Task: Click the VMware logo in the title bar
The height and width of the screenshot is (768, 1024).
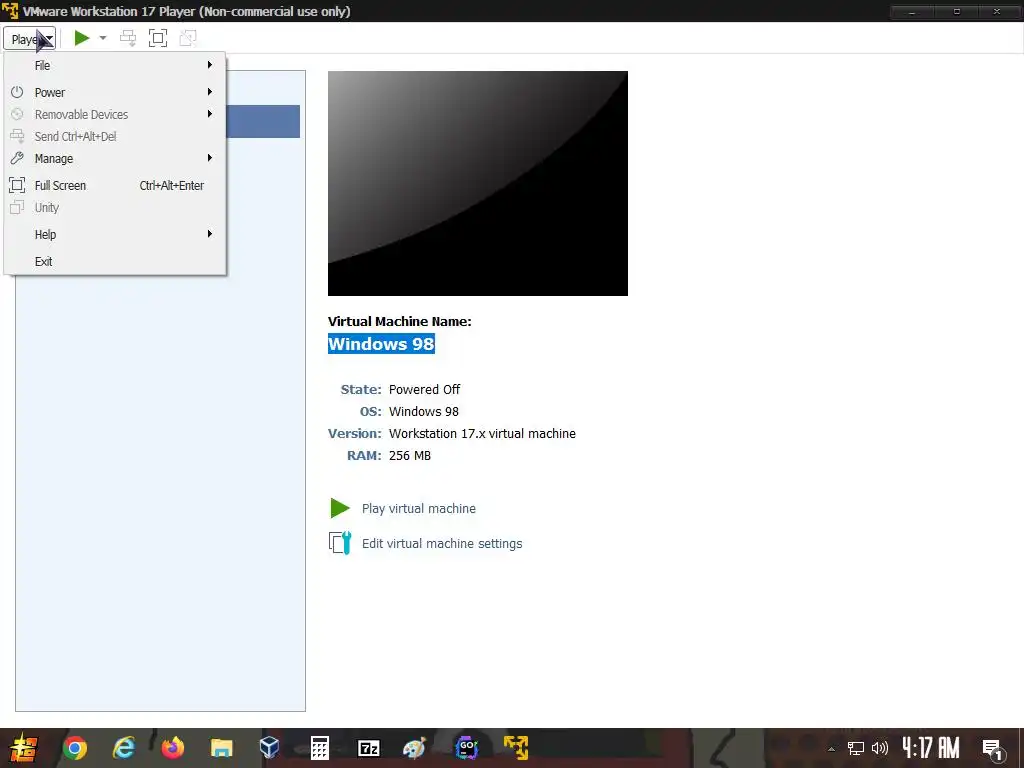Action: (x=10, y=11)
